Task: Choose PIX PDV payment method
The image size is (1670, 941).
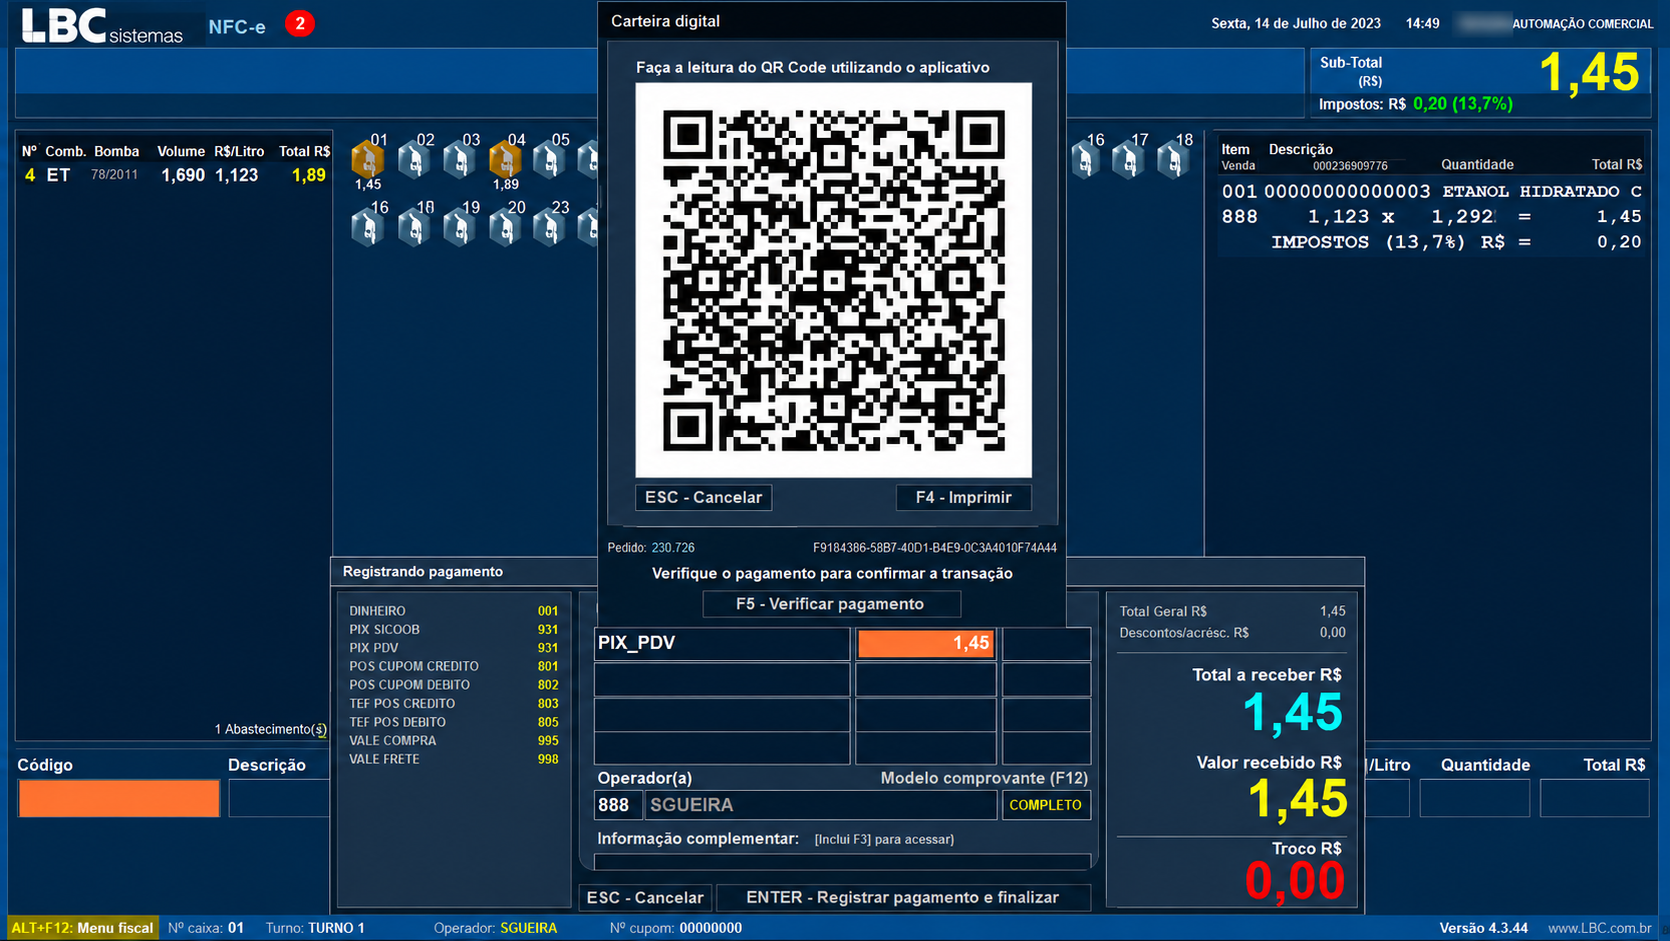Action: pyautogui.click(x=453, y=648)
